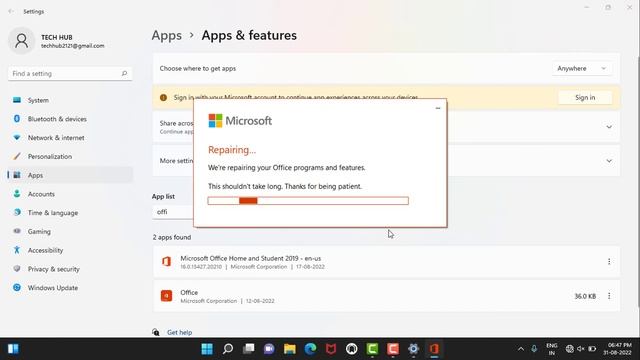This screenshot has height=360, width=640.
Task: Click the round white circular taskbar app icon
Action: tap(351, 349)
